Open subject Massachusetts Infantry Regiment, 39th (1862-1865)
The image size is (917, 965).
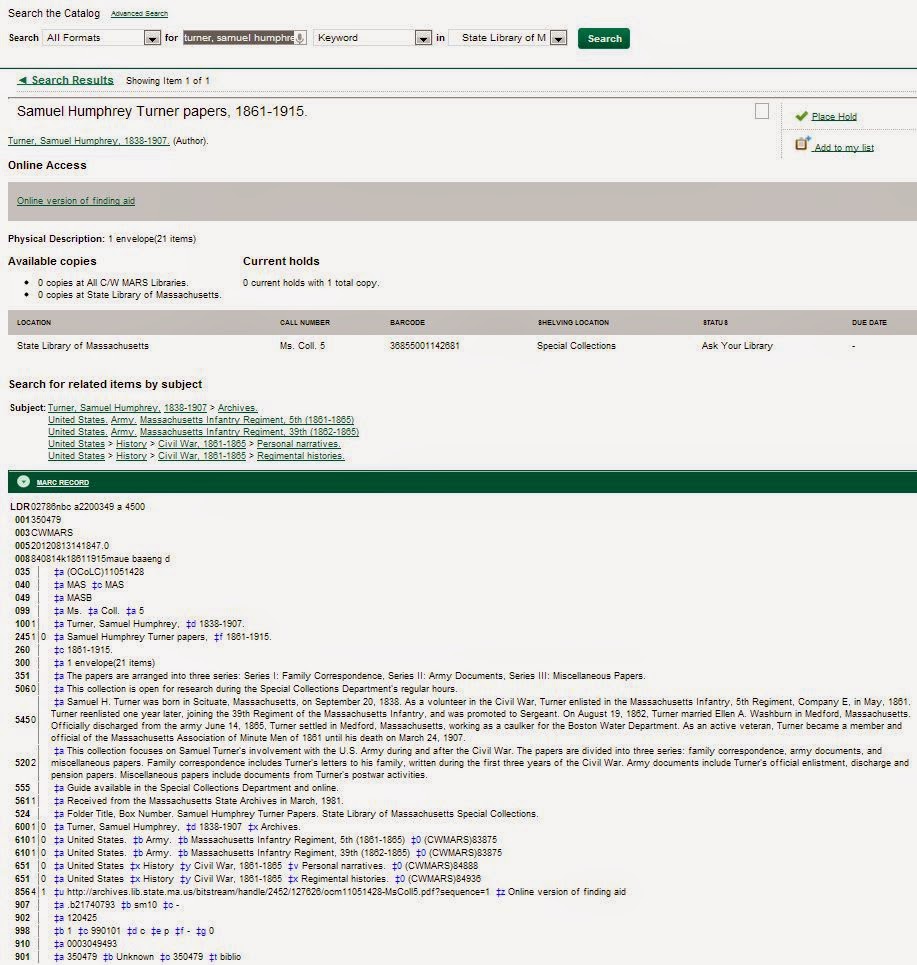(x=249, y=432)
